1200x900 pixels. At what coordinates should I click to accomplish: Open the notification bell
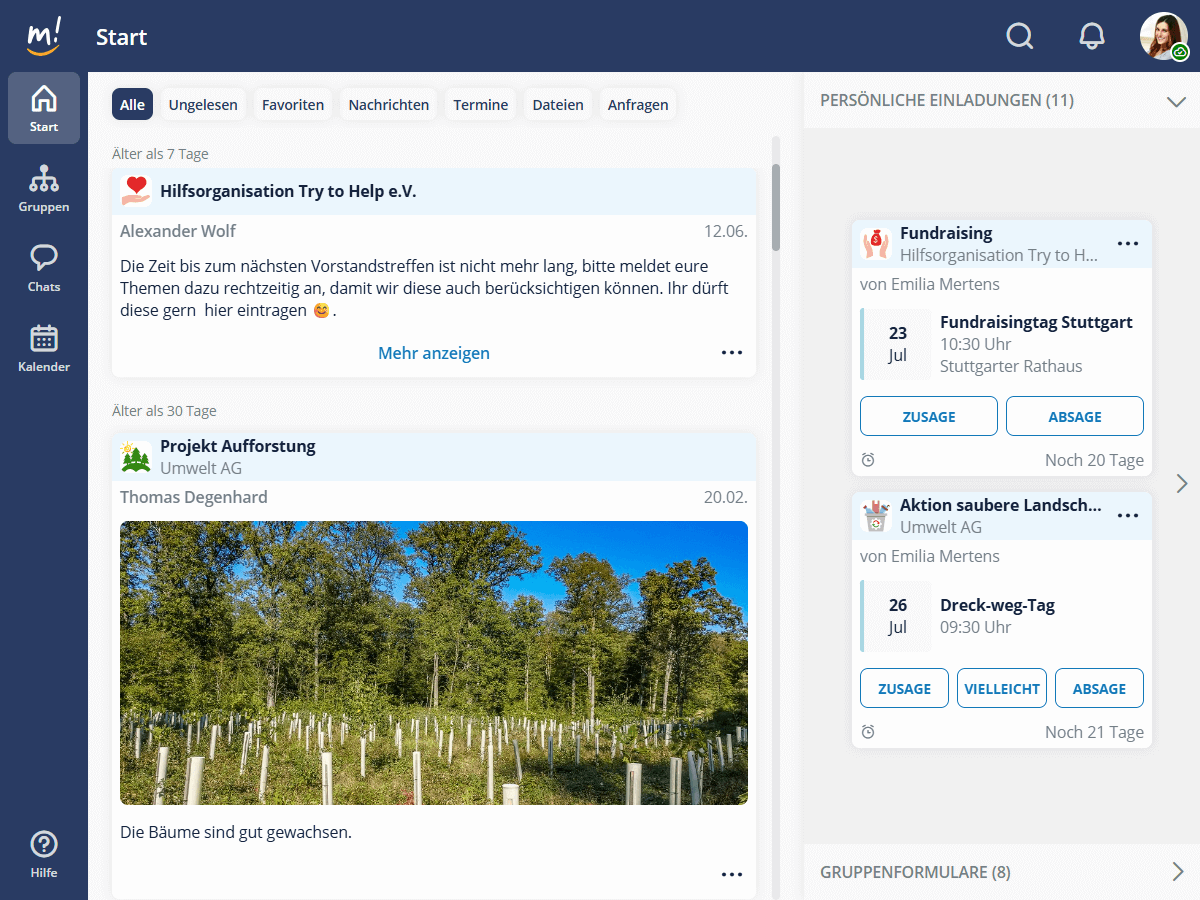(x=1092, y=36)
